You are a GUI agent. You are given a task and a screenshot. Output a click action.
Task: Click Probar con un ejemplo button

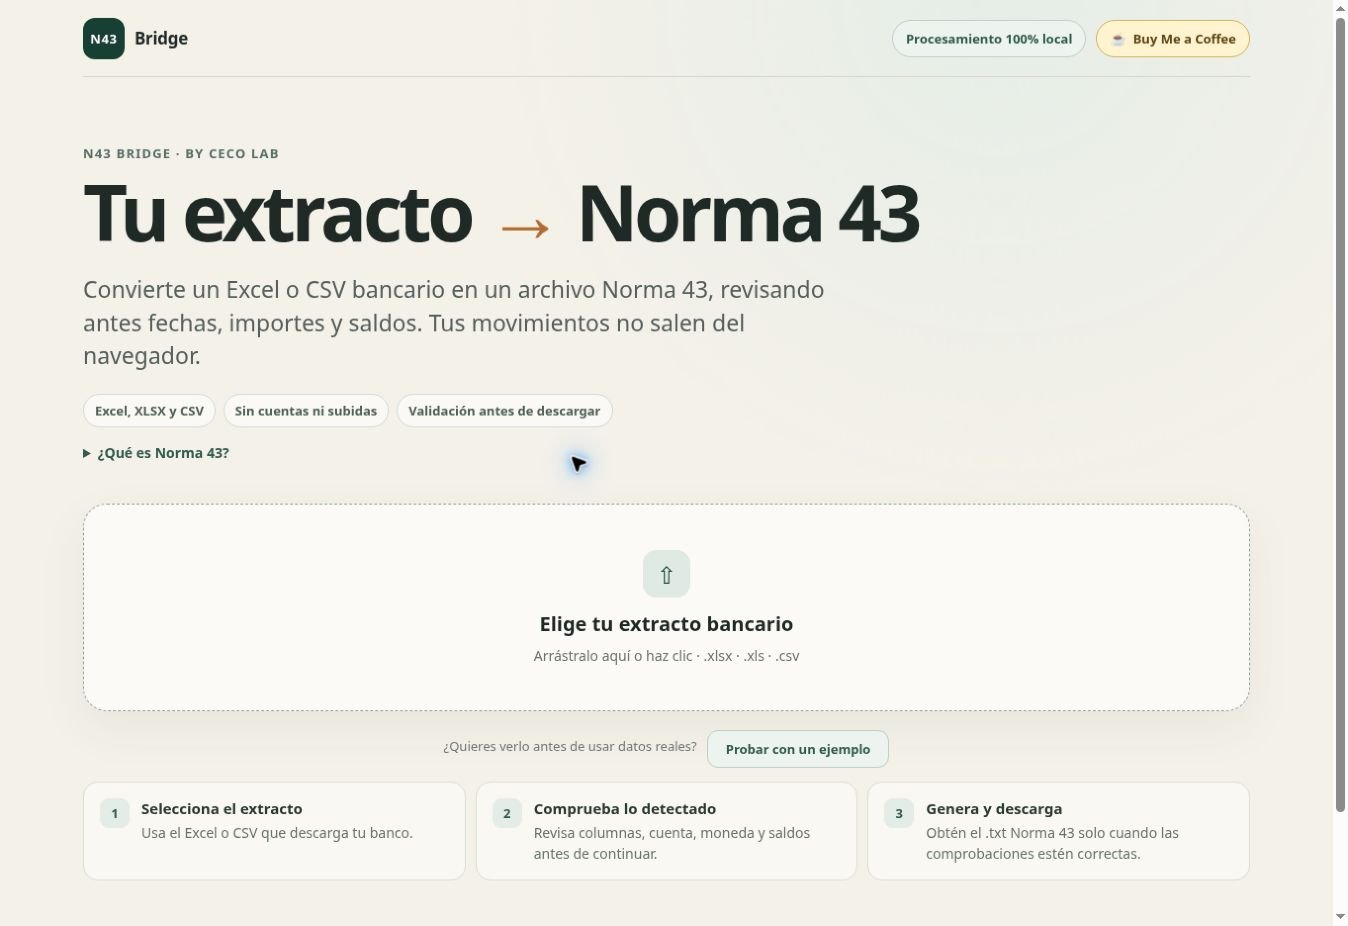click(798, 749)
